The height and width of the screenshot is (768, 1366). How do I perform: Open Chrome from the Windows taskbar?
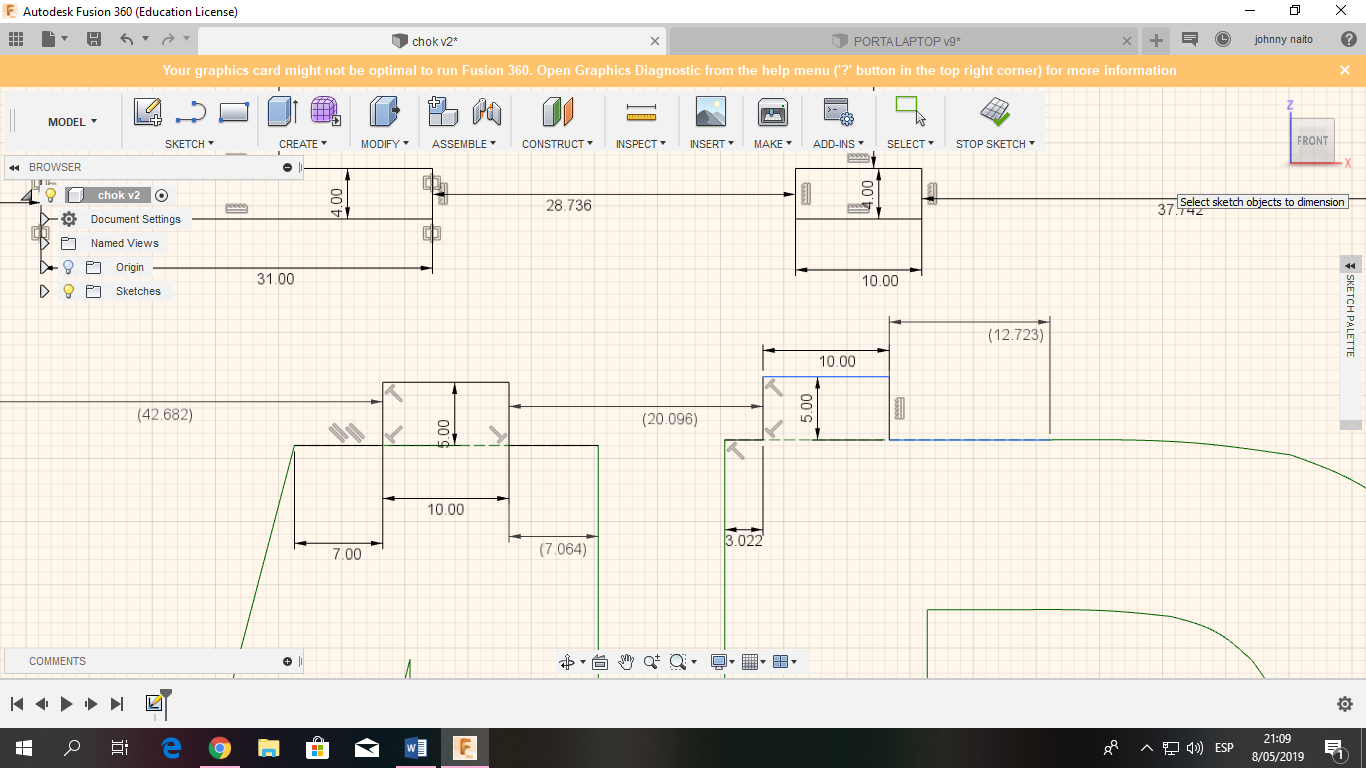tap(220, 748)
